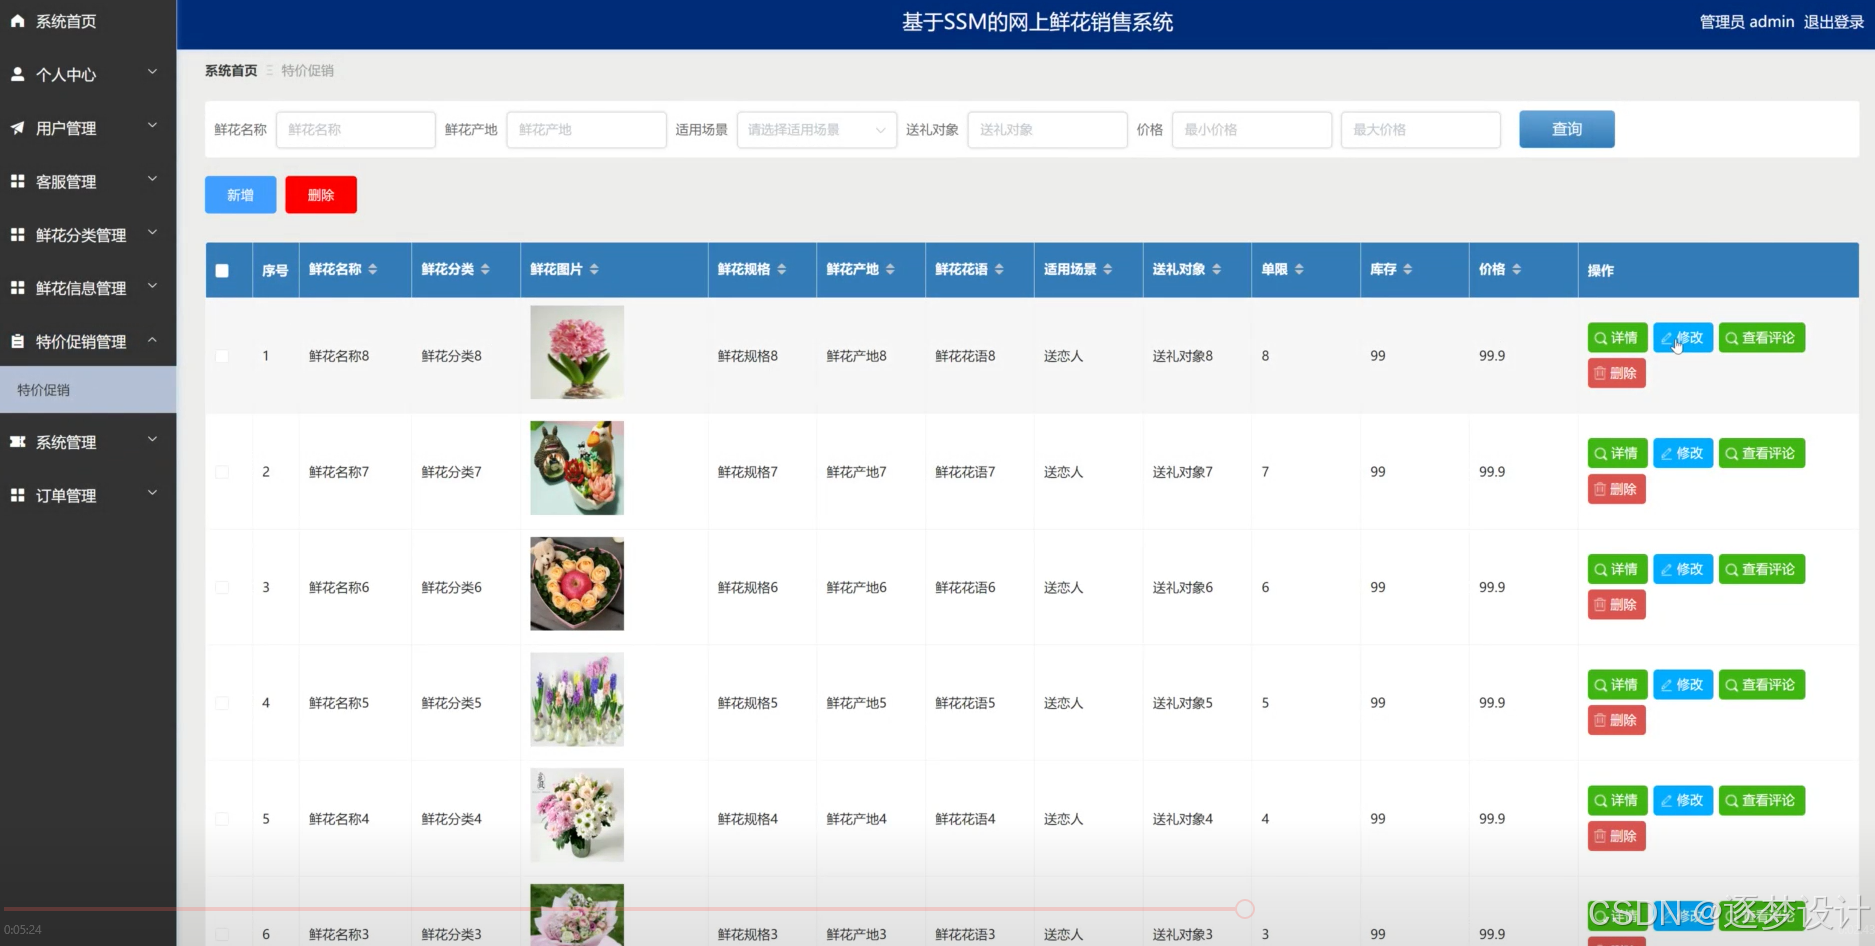Focus the 最大价格 input field

(1421, 130)
